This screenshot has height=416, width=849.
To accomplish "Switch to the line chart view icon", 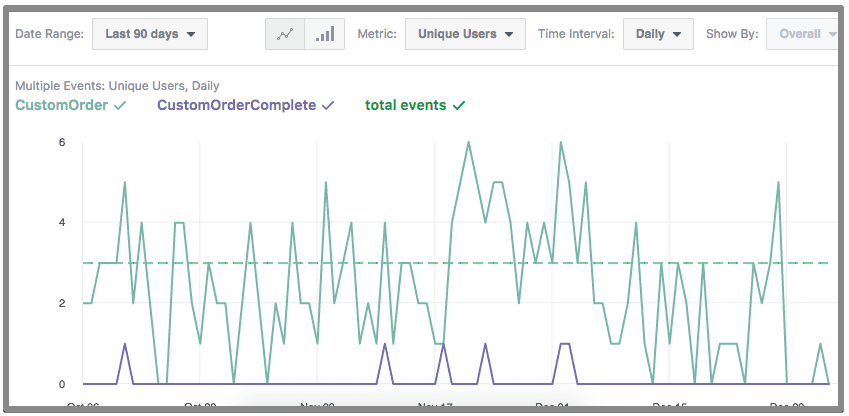I will pyautogui.click(x=285, y=34).
